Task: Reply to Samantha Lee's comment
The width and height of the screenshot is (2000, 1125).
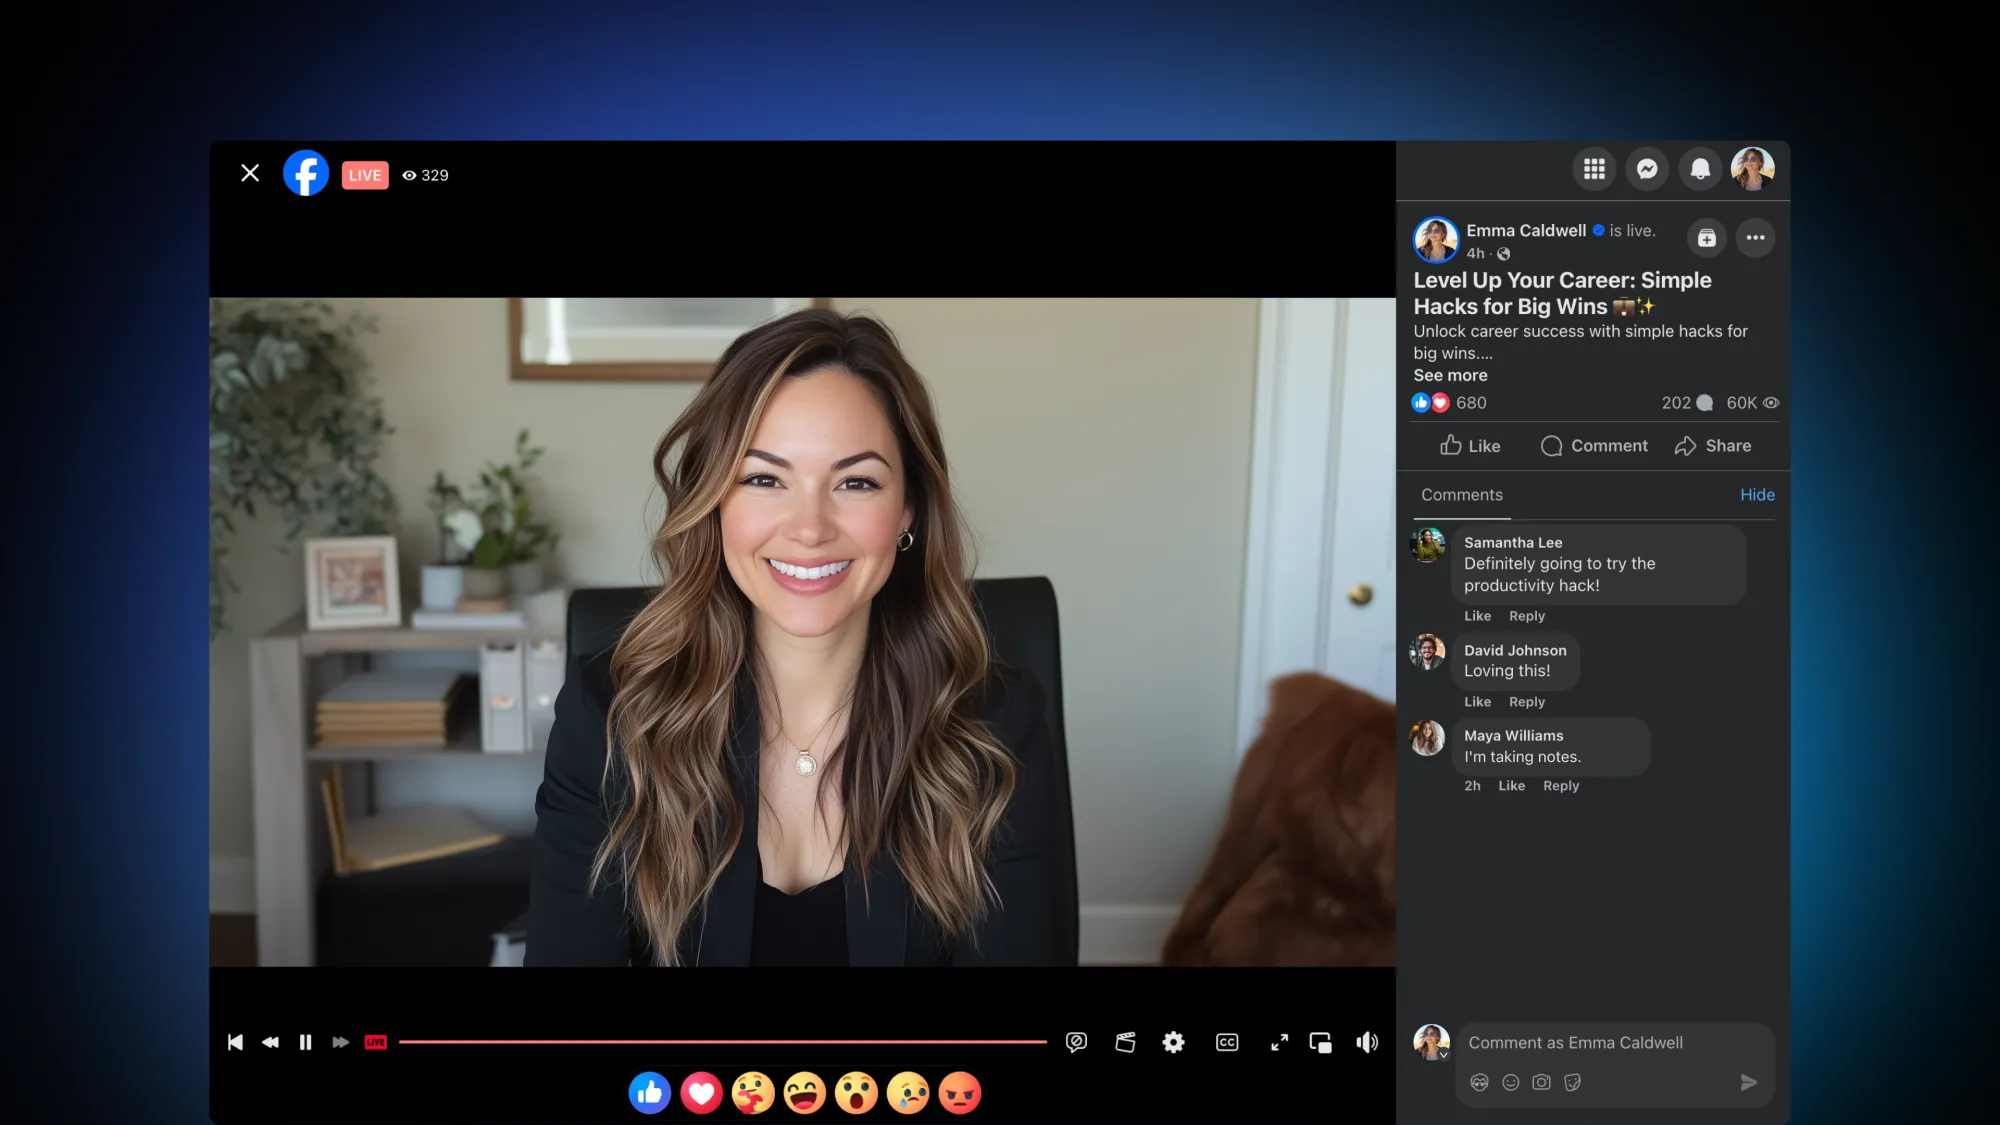Action: click(1526, 615)
